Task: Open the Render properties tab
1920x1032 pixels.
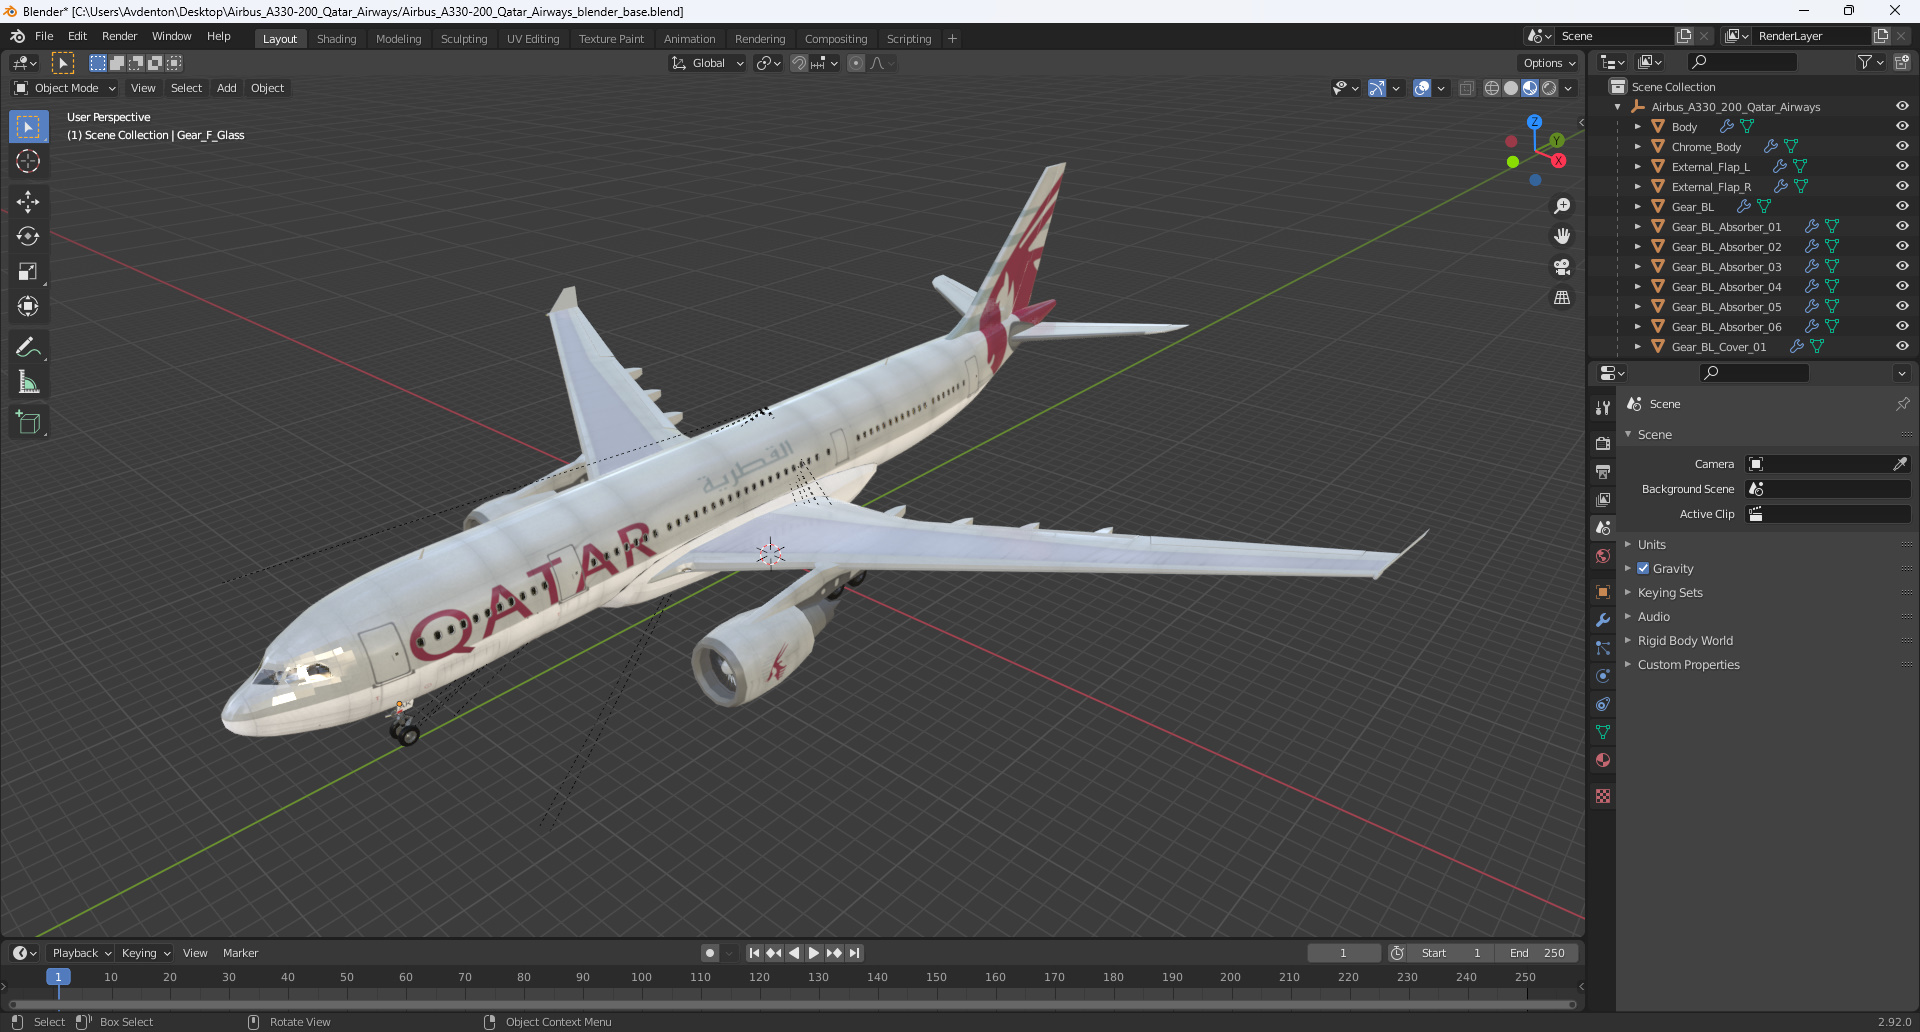Action: pyautogui.click(x=1603, y=443)
